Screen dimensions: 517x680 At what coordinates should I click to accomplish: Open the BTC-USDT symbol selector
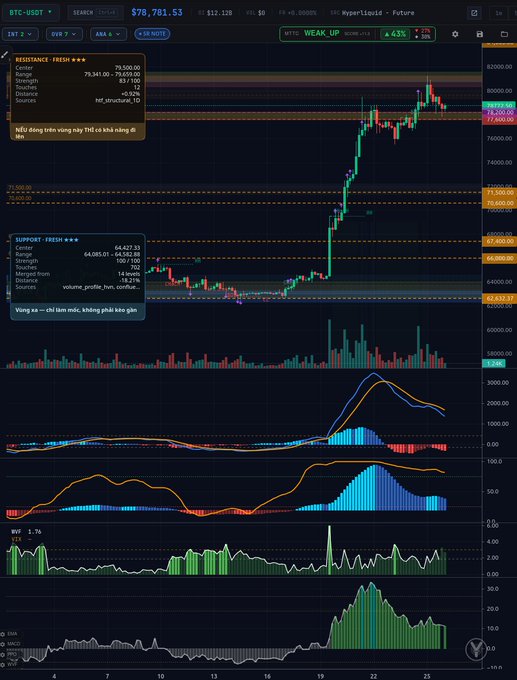click(30, 13)
